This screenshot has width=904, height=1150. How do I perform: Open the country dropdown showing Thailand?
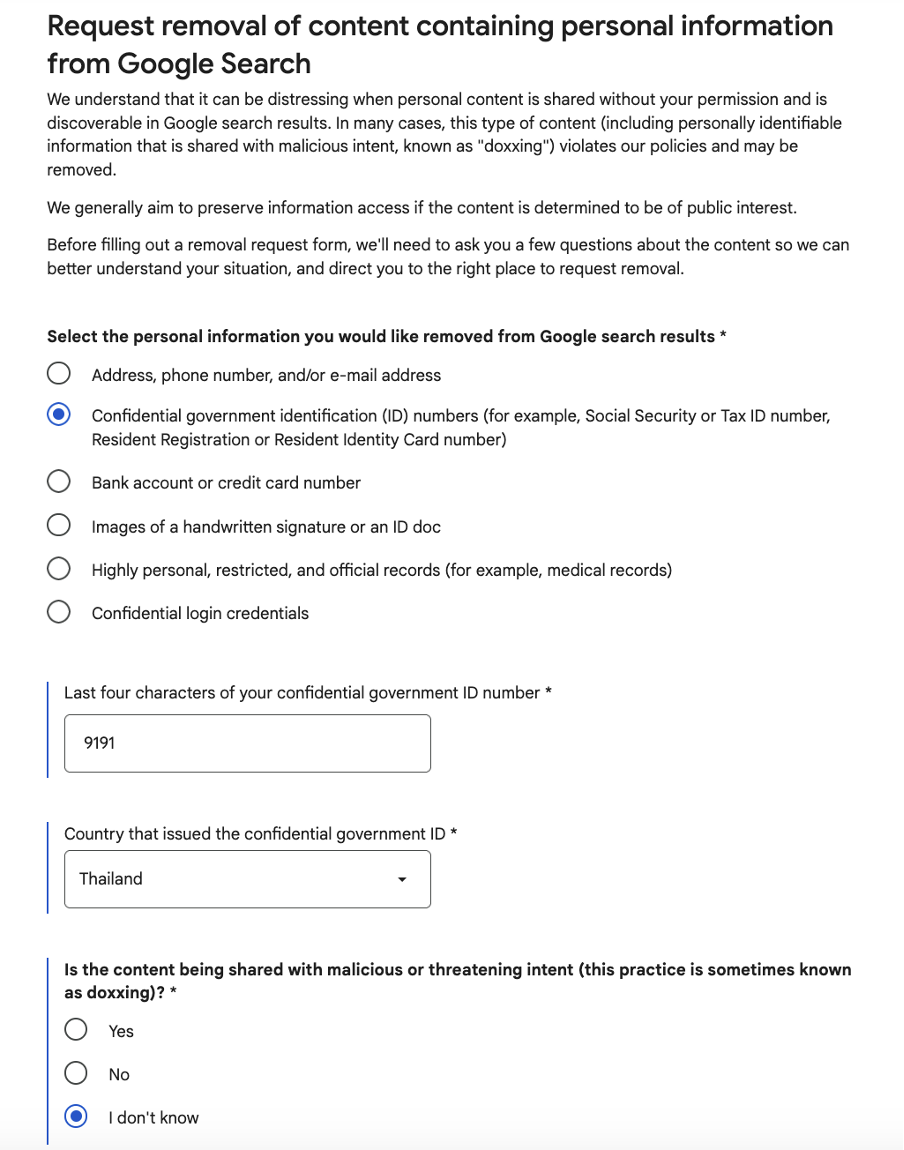point(247,879)
